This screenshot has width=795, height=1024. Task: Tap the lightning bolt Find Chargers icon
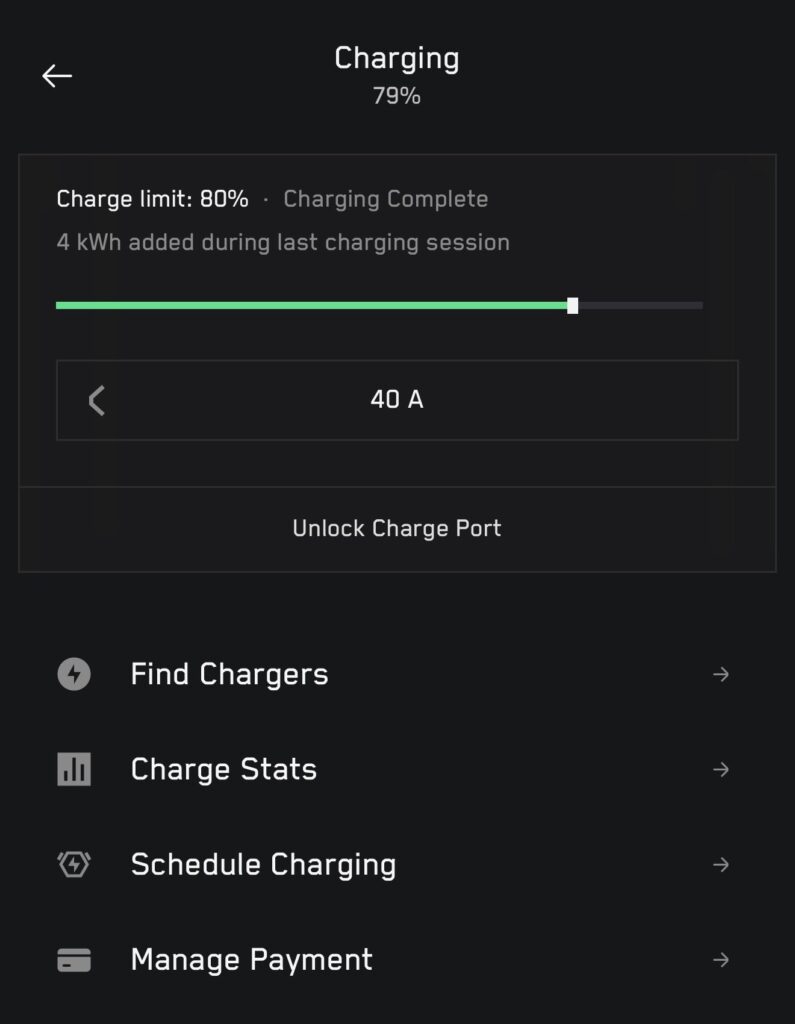point(74,674)
